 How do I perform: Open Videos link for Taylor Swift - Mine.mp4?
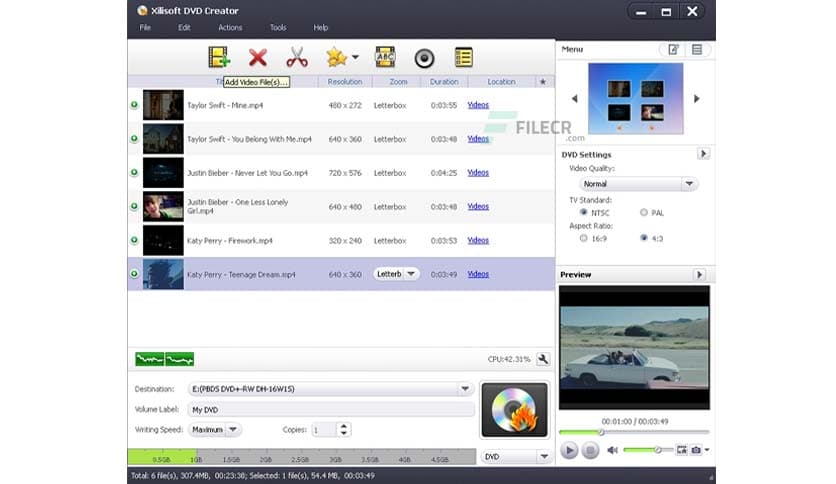478,105
